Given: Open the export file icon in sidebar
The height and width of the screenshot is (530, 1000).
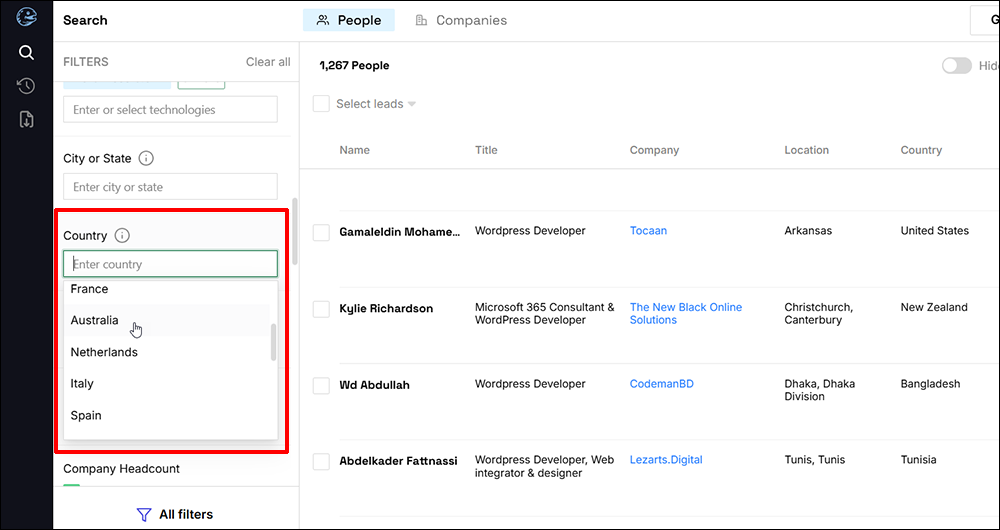Looking at the screenshot, I should pyautogui.click(x=26, y=120).
